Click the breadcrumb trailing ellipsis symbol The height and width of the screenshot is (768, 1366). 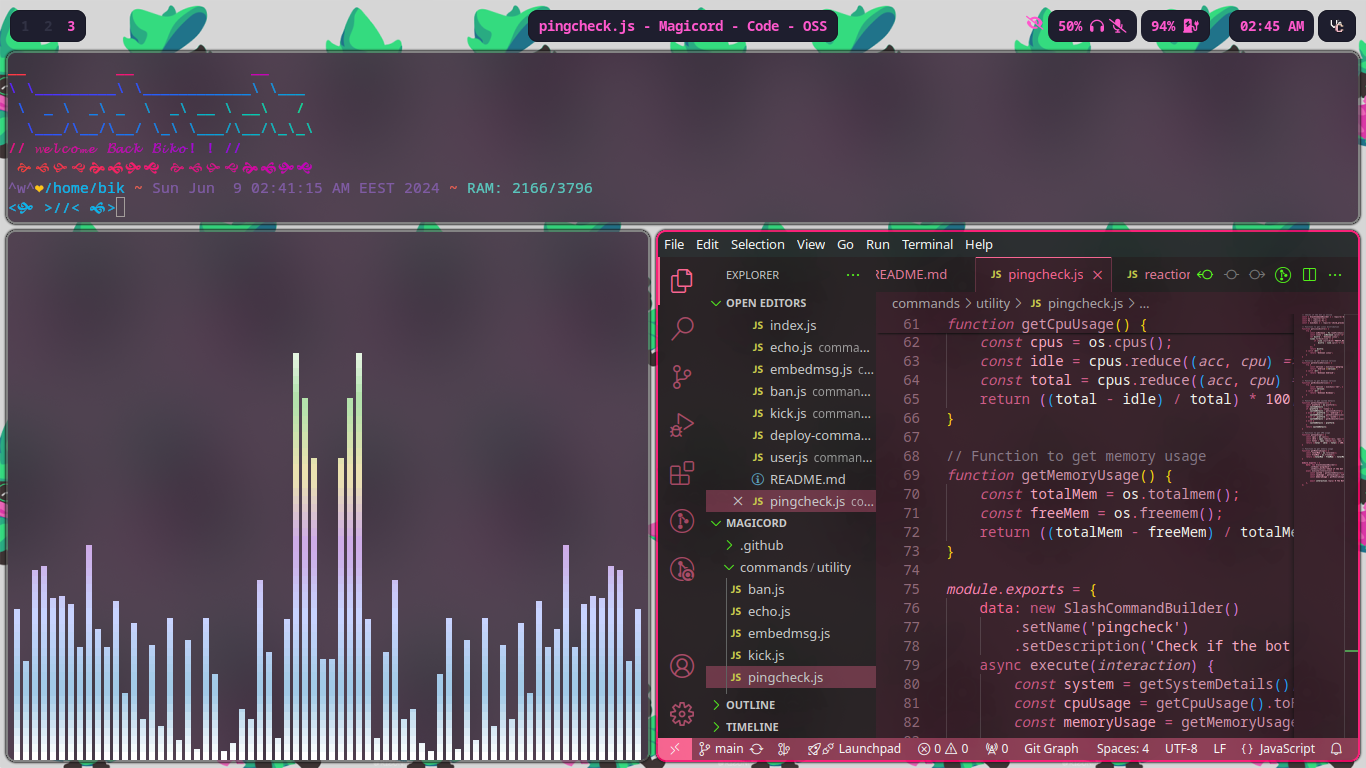click(x=1144, y=303)
